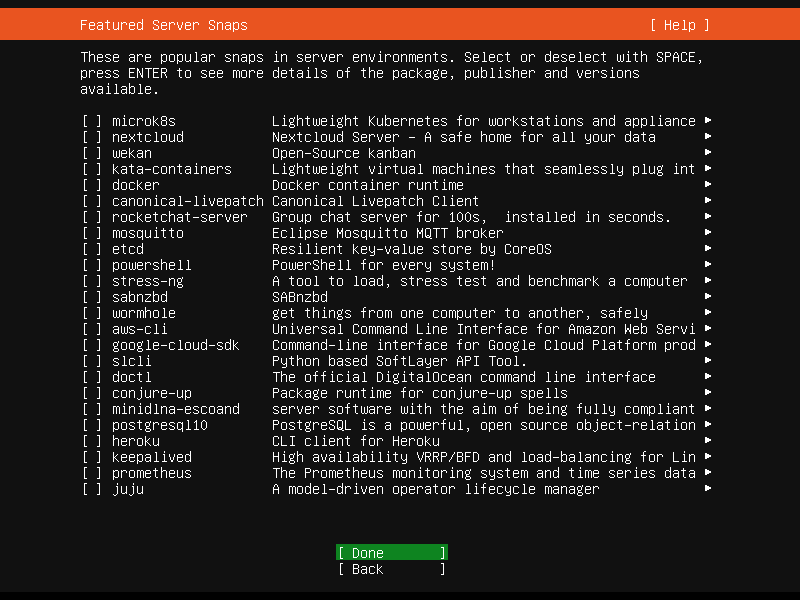Toggle the docker snap checkbox

[92, 185]
